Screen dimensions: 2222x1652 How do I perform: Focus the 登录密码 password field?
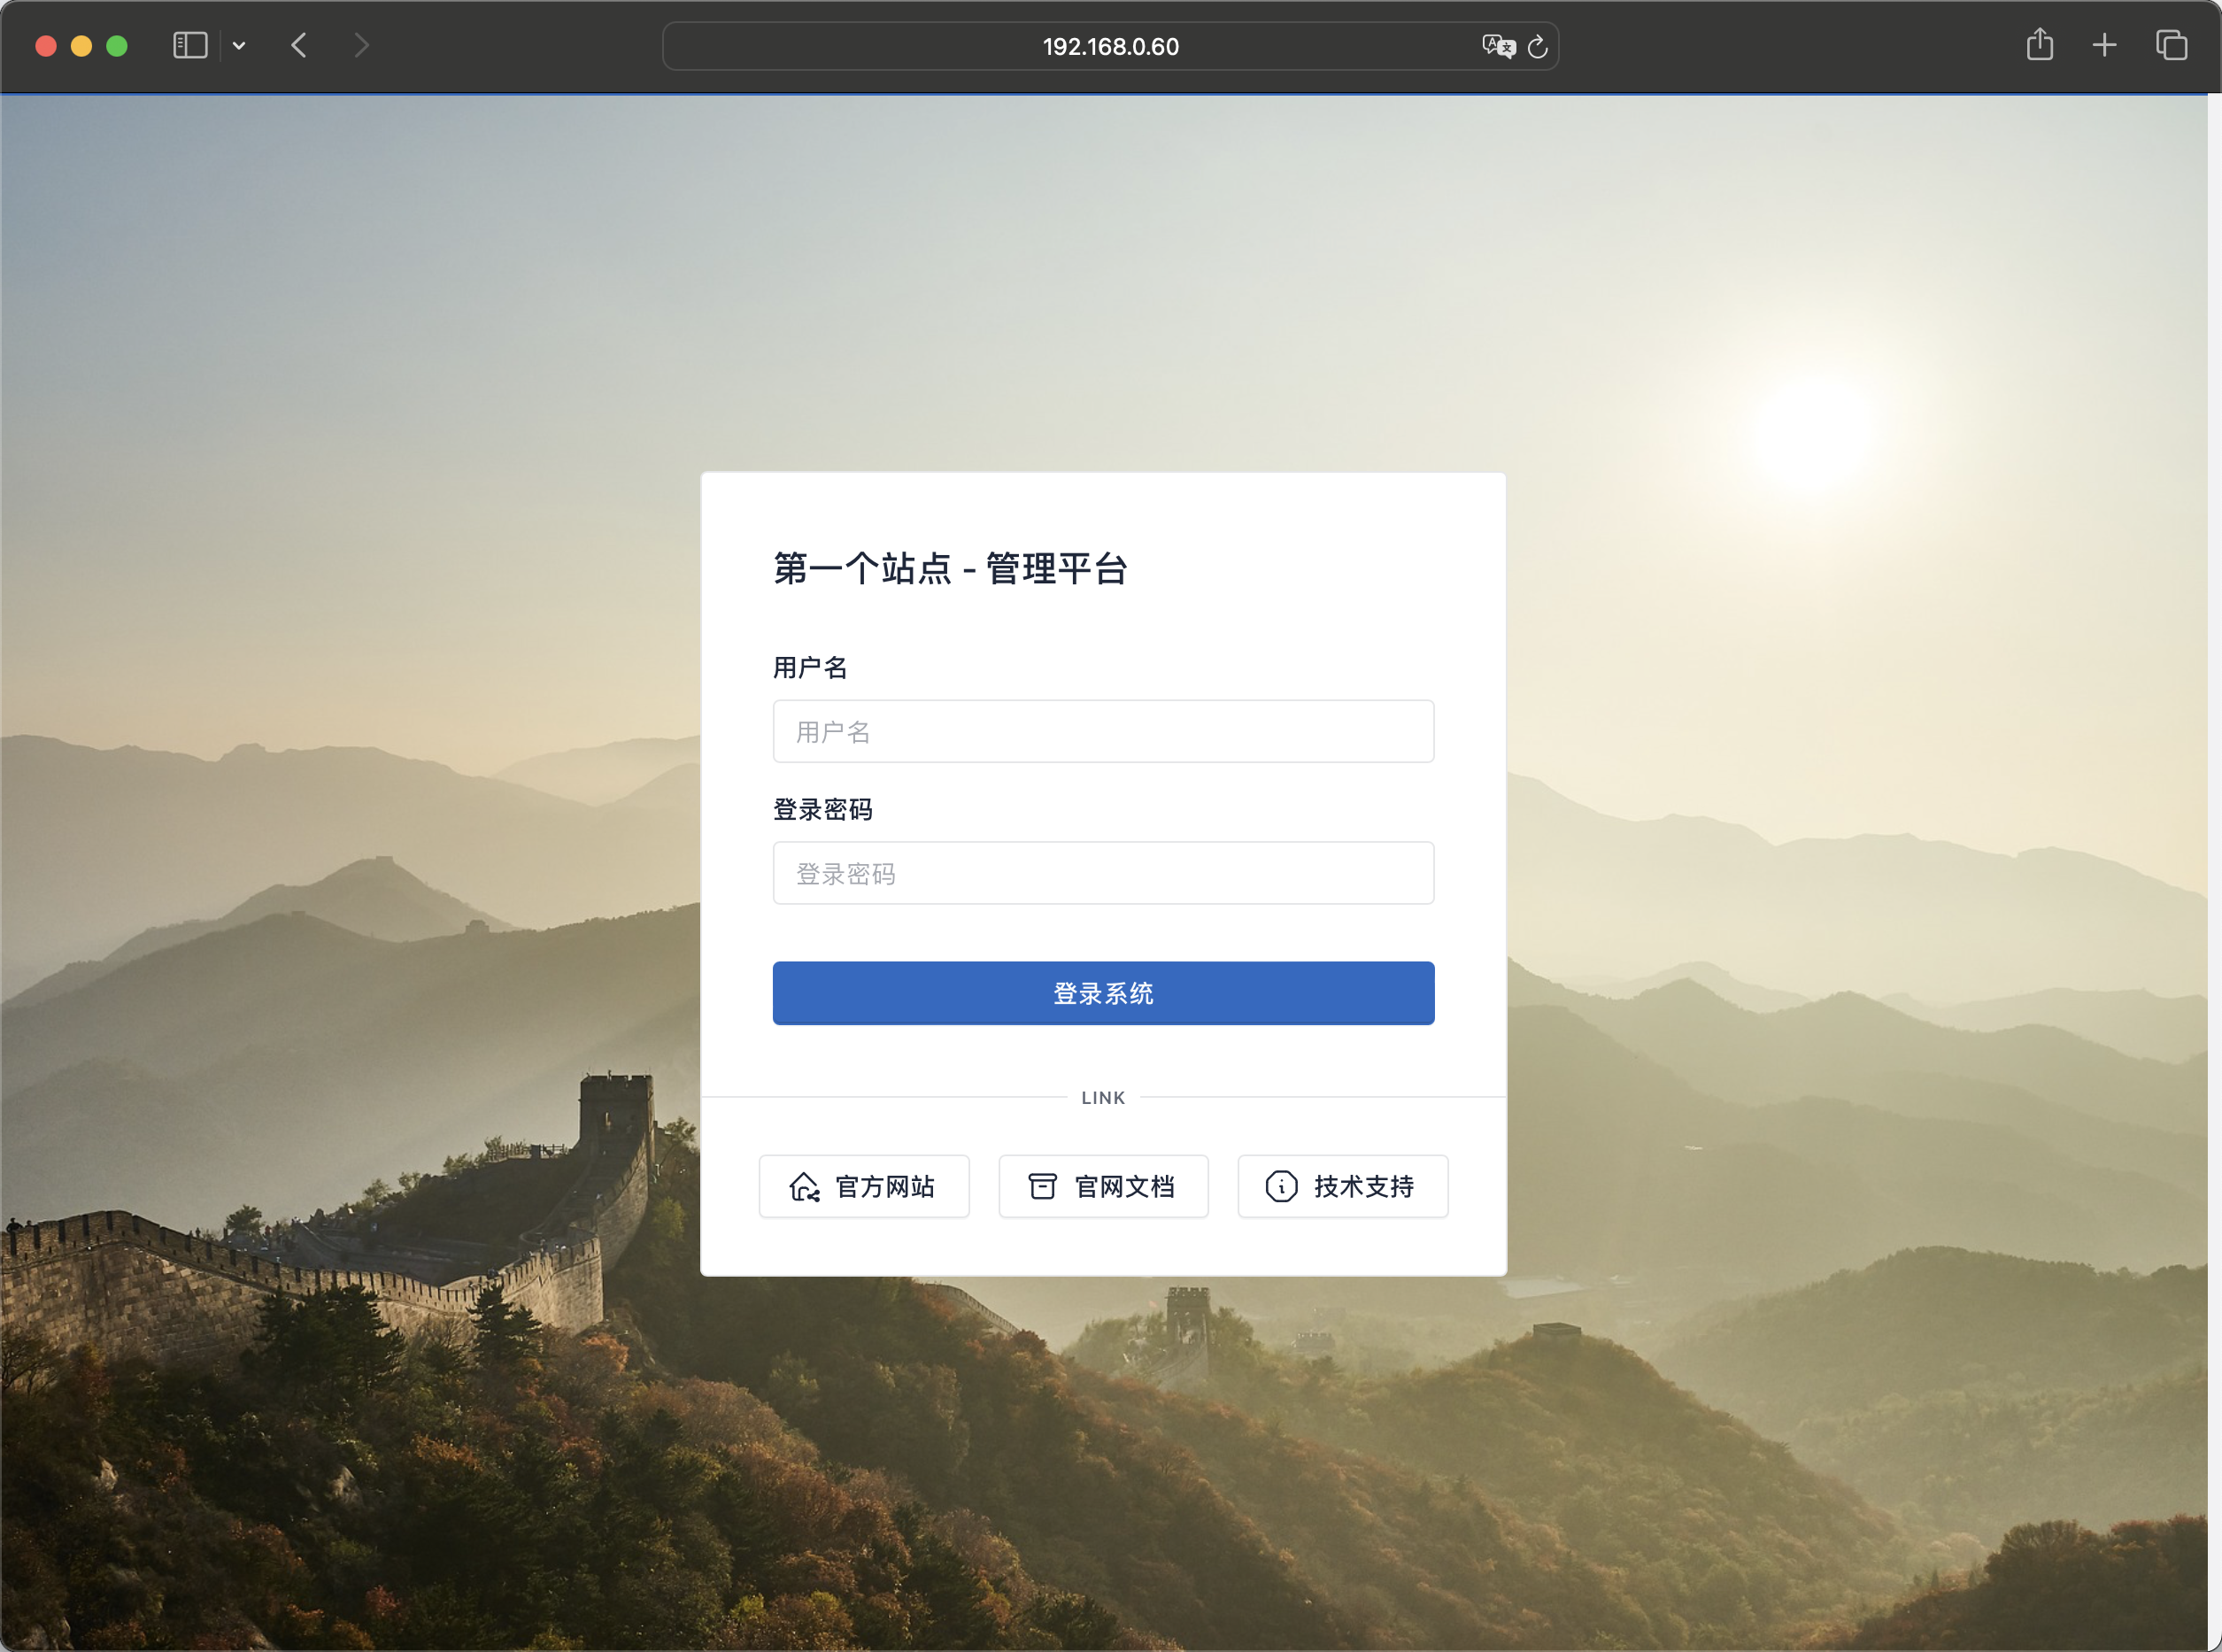[1103, 873]
